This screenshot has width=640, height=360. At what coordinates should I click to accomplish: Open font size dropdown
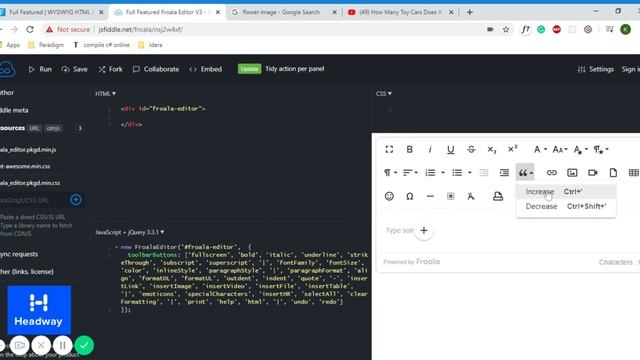coord(560,149)
